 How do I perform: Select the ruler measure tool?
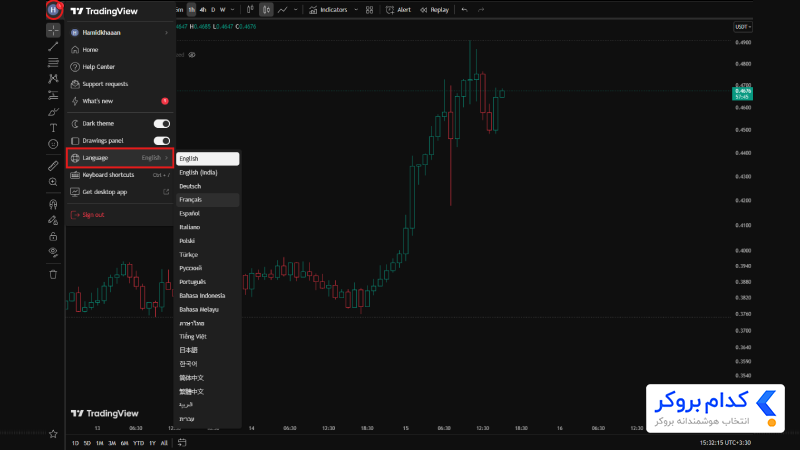(x=53, y=166)
